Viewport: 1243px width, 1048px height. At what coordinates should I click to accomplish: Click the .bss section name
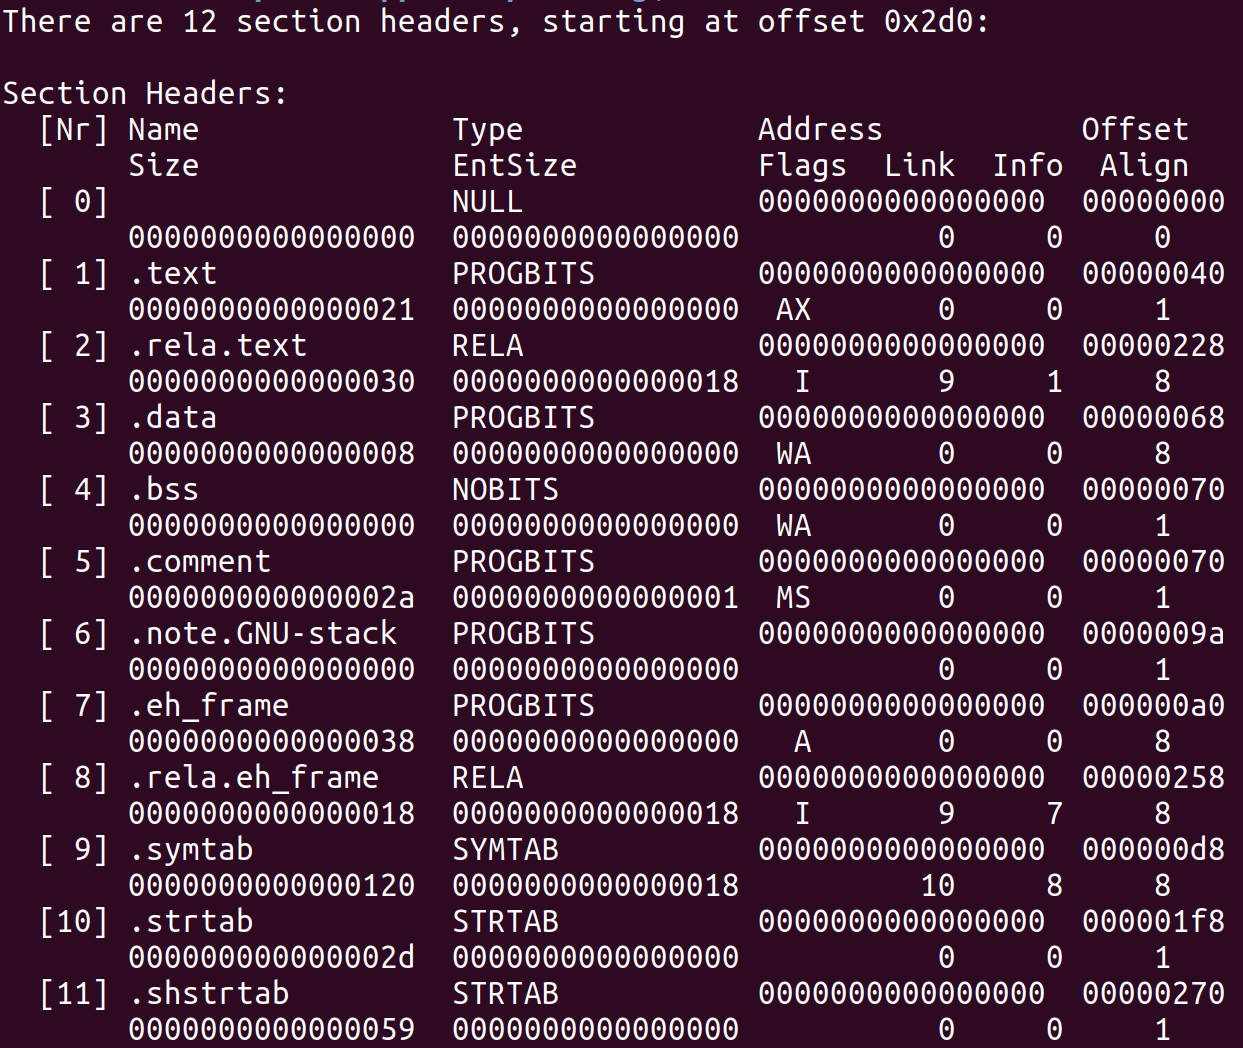[163, 490]
